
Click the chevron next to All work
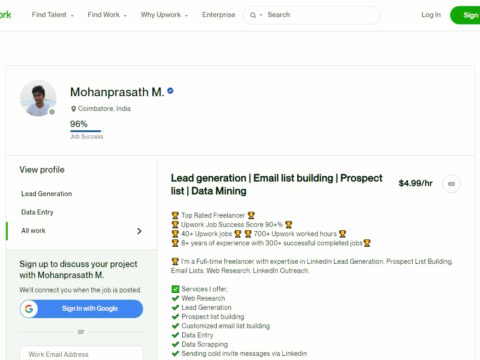[x=139, y=231]
